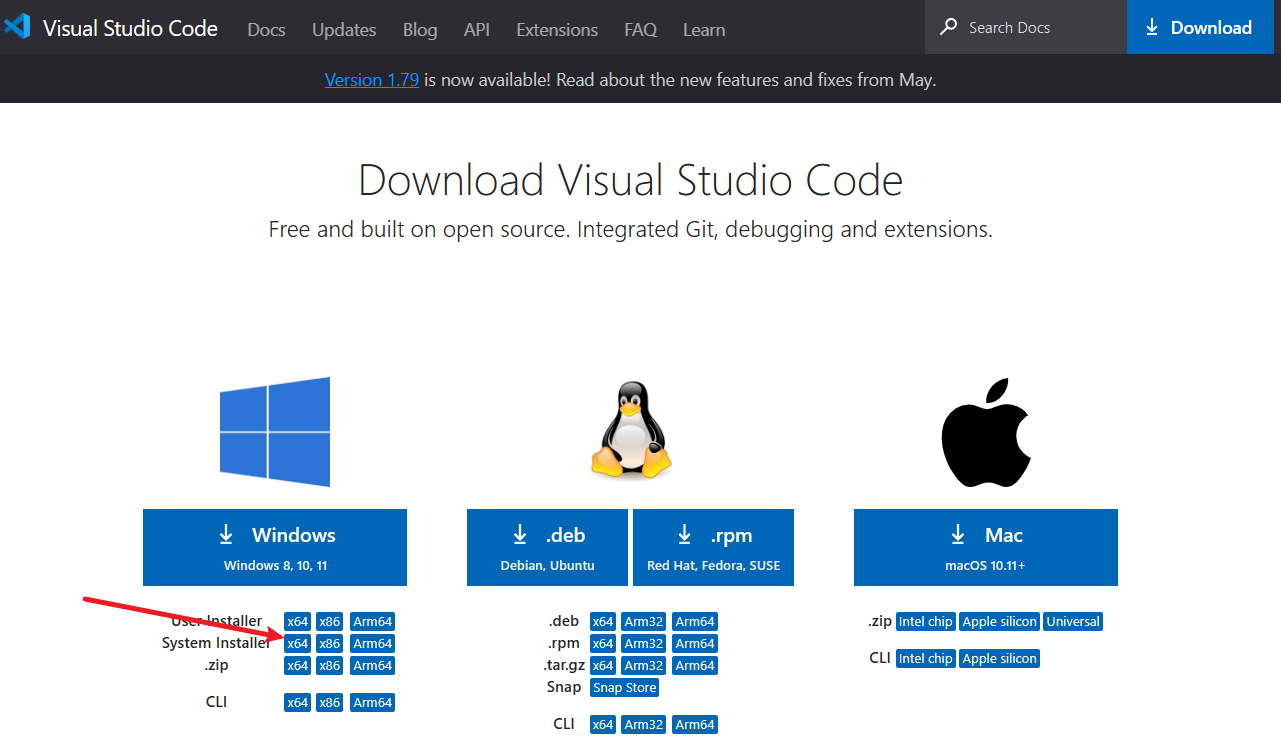Open the Version 1.79 link

click(x=372, y=80)
